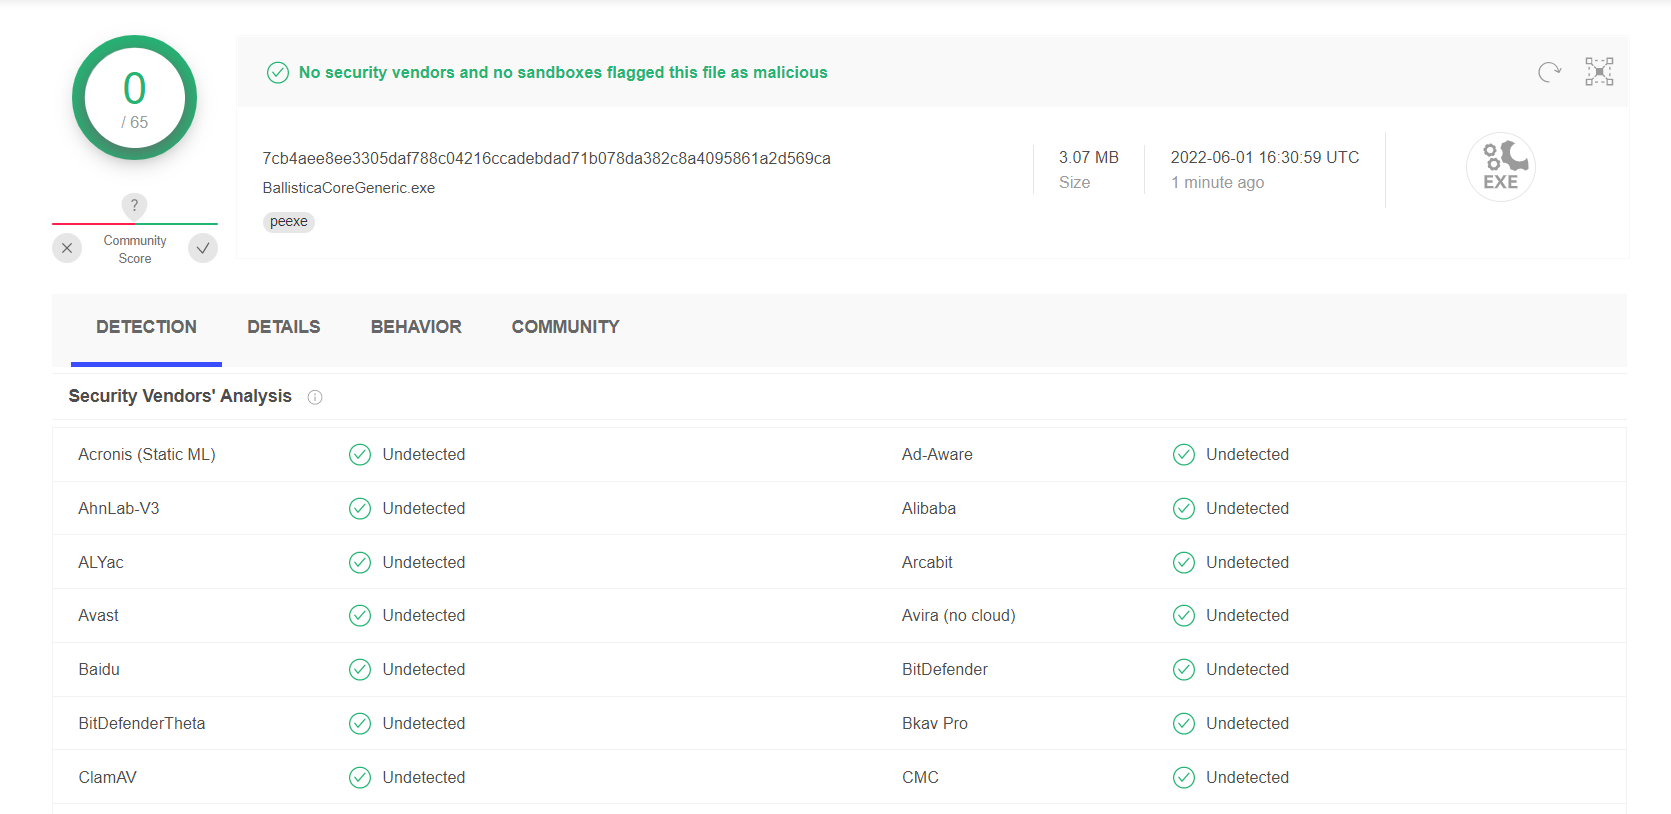Click Arcabit undetected check icon
Viewport: 1671px width, 814px height.
point(1184,563)
